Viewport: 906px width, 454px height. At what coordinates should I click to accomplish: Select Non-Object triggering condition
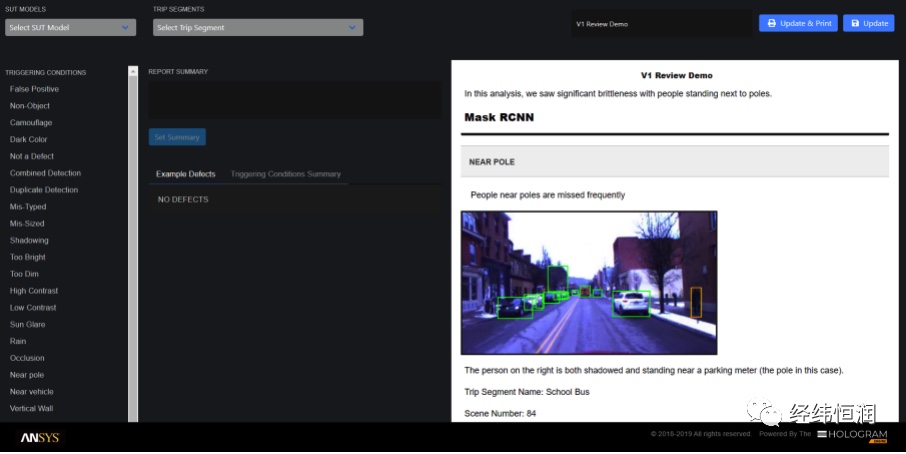point(29,106)
